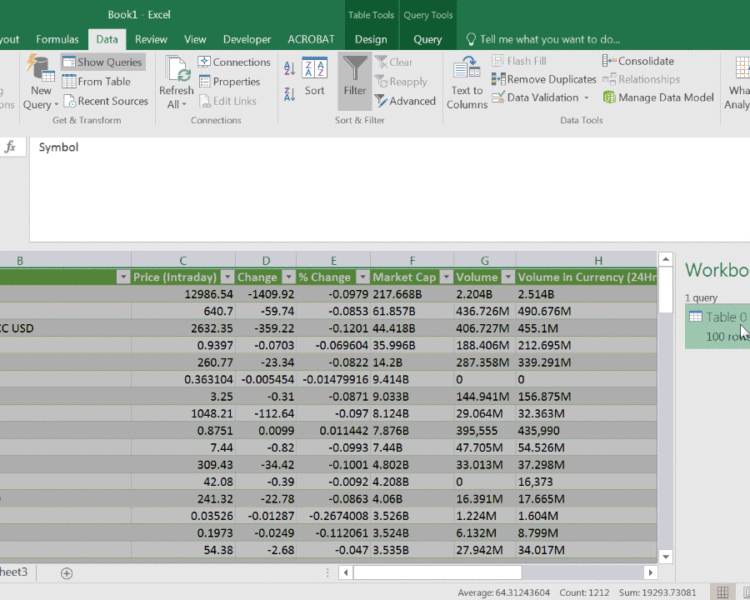This screenshot has width=750, height=600.
Task: Click the Sort A to Z icon
Action: pos(289,68)
